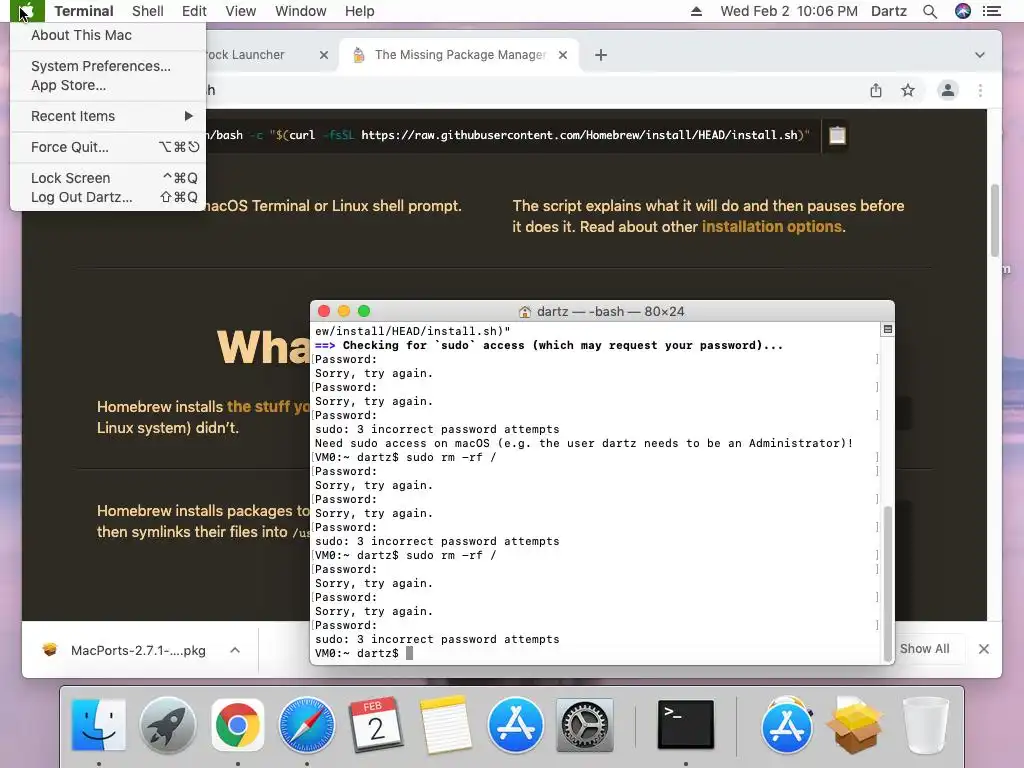Screen dimensions: 1024x768
Task: Switch to The Missing Package Manager tab
Action: tap(458, 55)
